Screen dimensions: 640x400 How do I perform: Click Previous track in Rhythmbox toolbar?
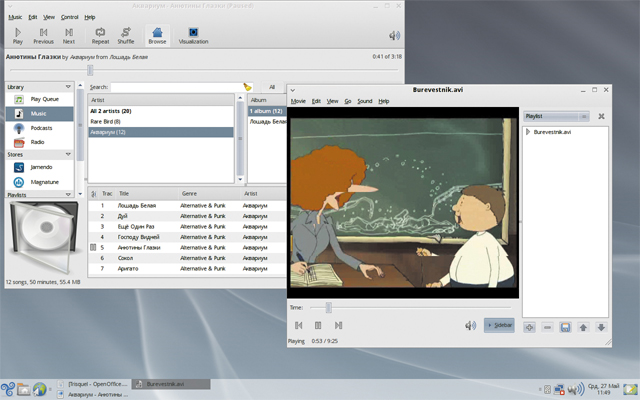point(43,36)
